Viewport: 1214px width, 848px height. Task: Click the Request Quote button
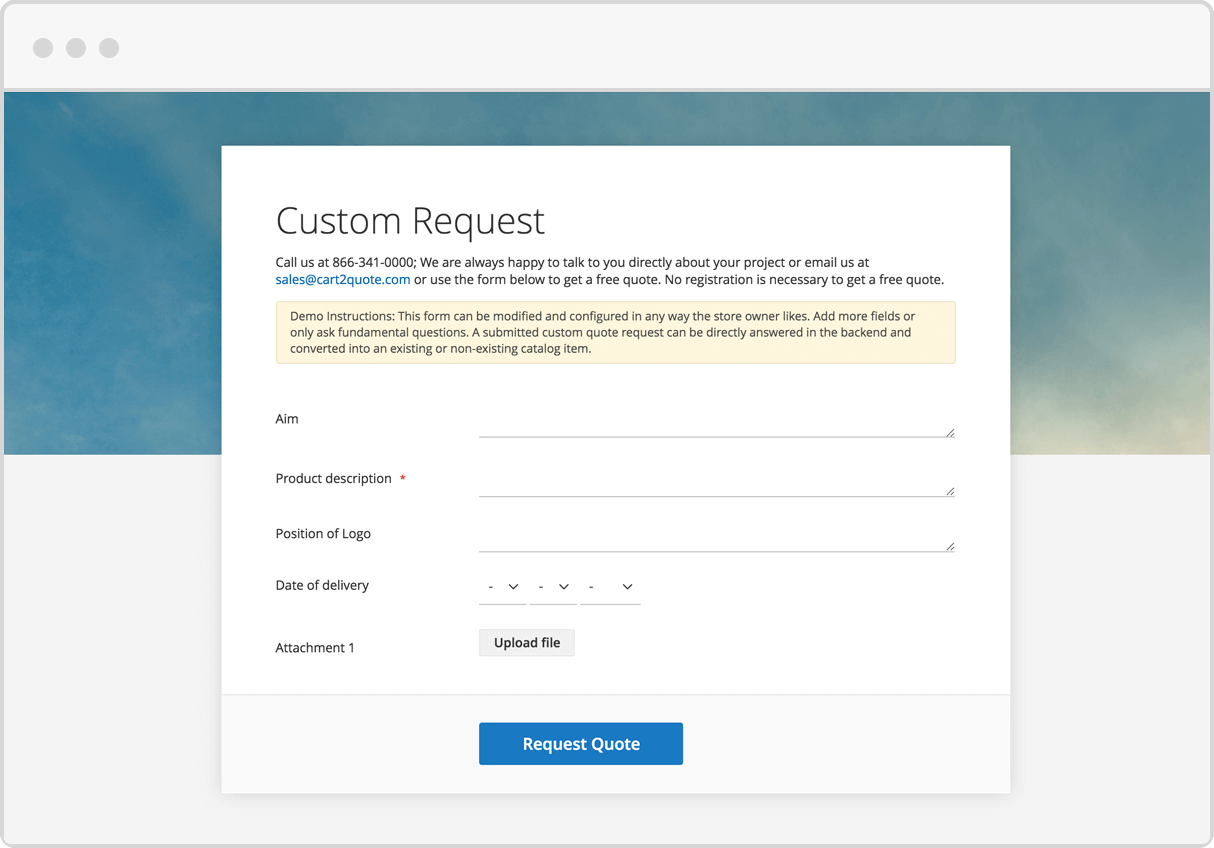581,744
